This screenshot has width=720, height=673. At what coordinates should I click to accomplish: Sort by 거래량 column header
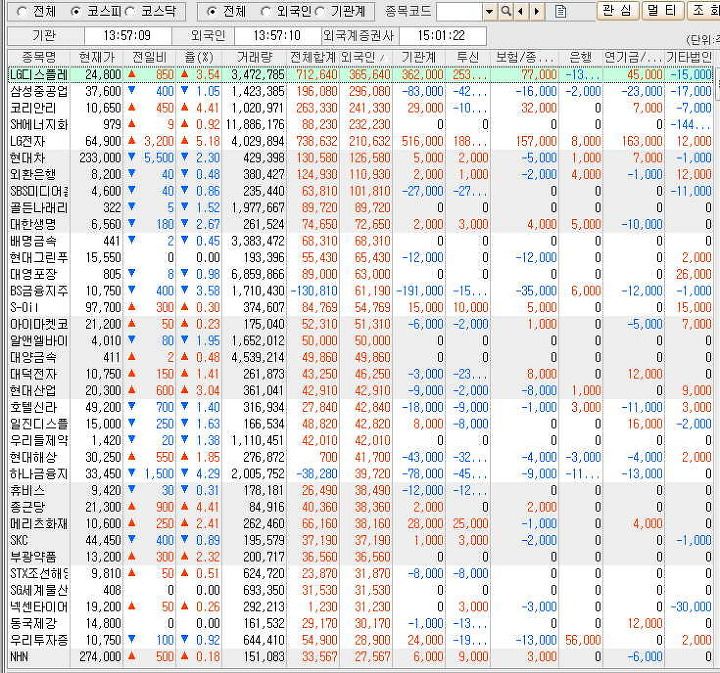point(254,57)
